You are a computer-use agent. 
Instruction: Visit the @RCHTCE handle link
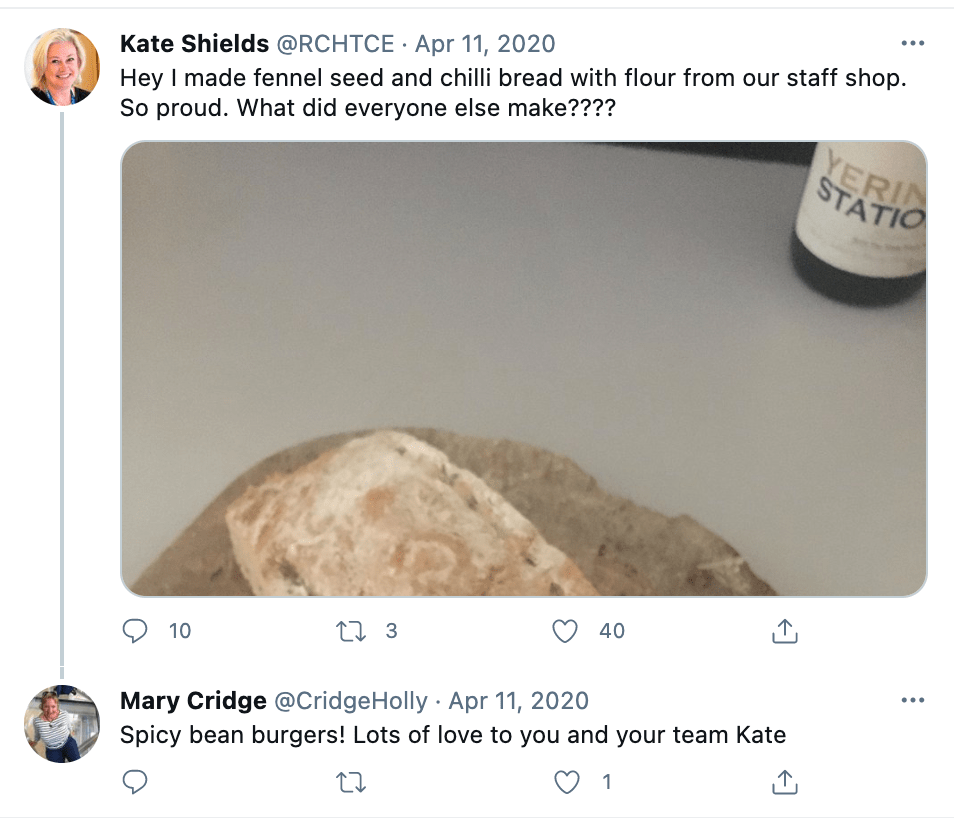(x=334, y=44)
